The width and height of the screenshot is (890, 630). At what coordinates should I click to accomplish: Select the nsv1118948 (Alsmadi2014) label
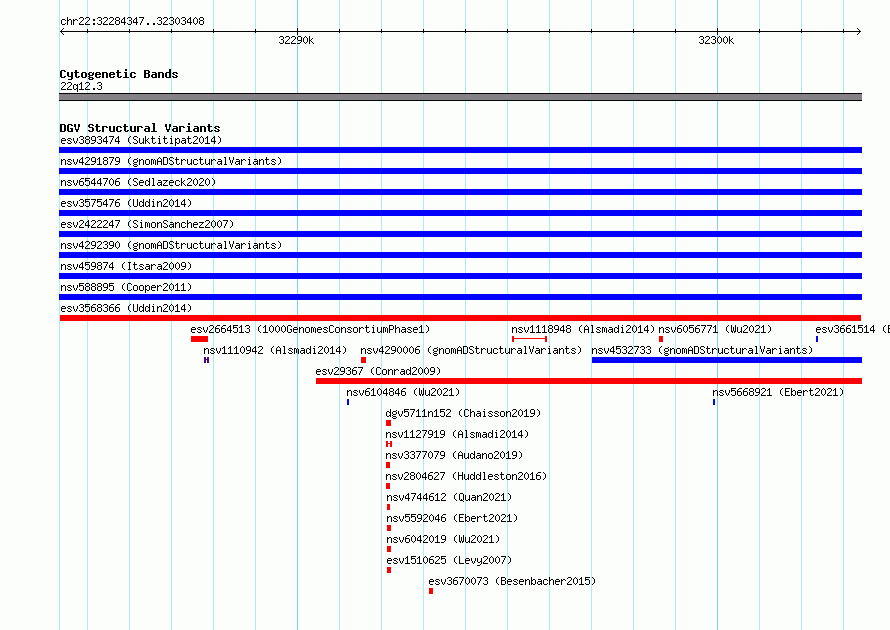[583, 329]
